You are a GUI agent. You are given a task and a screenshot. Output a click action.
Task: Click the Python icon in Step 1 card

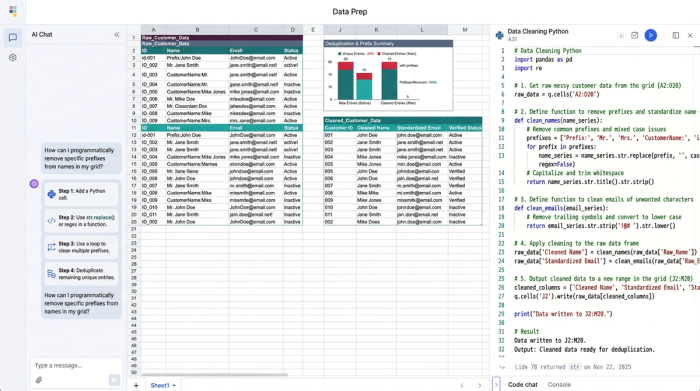coord(51,194)
